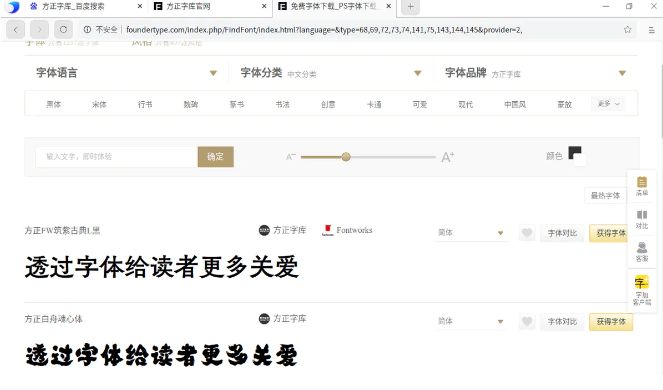Select the 宋体 category
Screen dimensions: 663x390
99,104
